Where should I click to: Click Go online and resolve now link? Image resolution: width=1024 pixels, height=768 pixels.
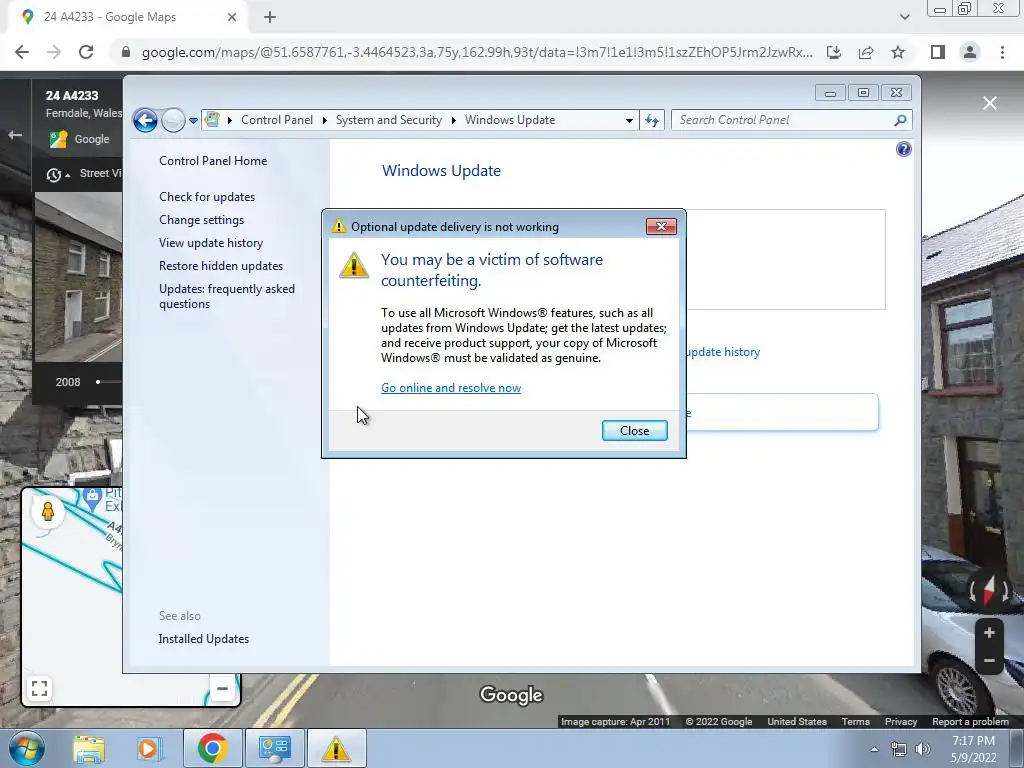451,388
